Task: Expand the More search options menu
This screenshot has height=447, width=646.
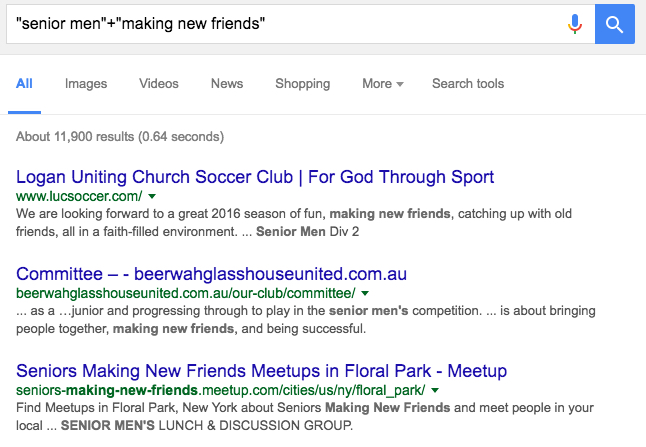Action: [383, 84]
